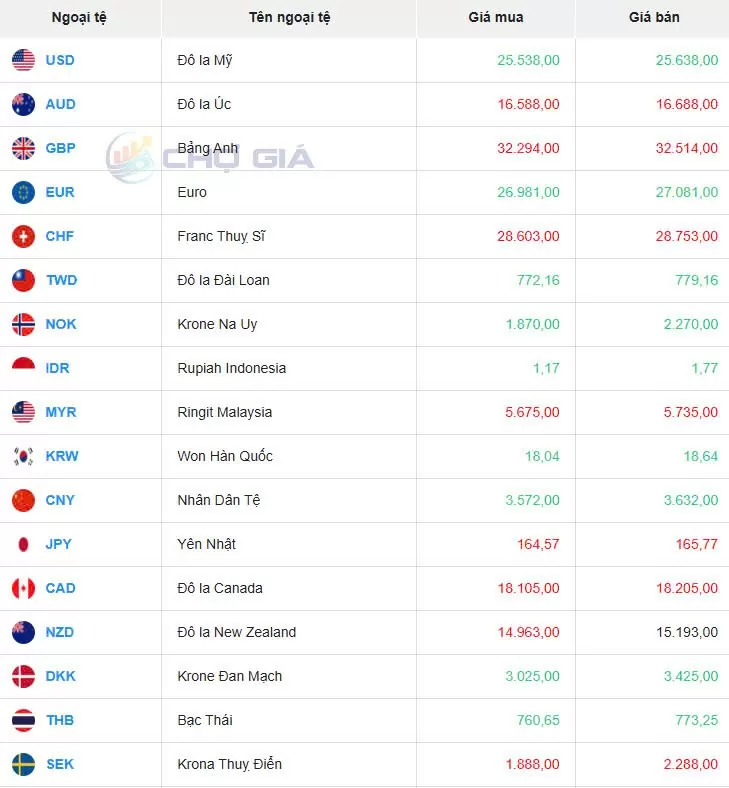Image resolution: width=729 pixels, height=788 pixels.
Task: Click the "Tên ngoại tệ" column header
Action: click(289, 17)
